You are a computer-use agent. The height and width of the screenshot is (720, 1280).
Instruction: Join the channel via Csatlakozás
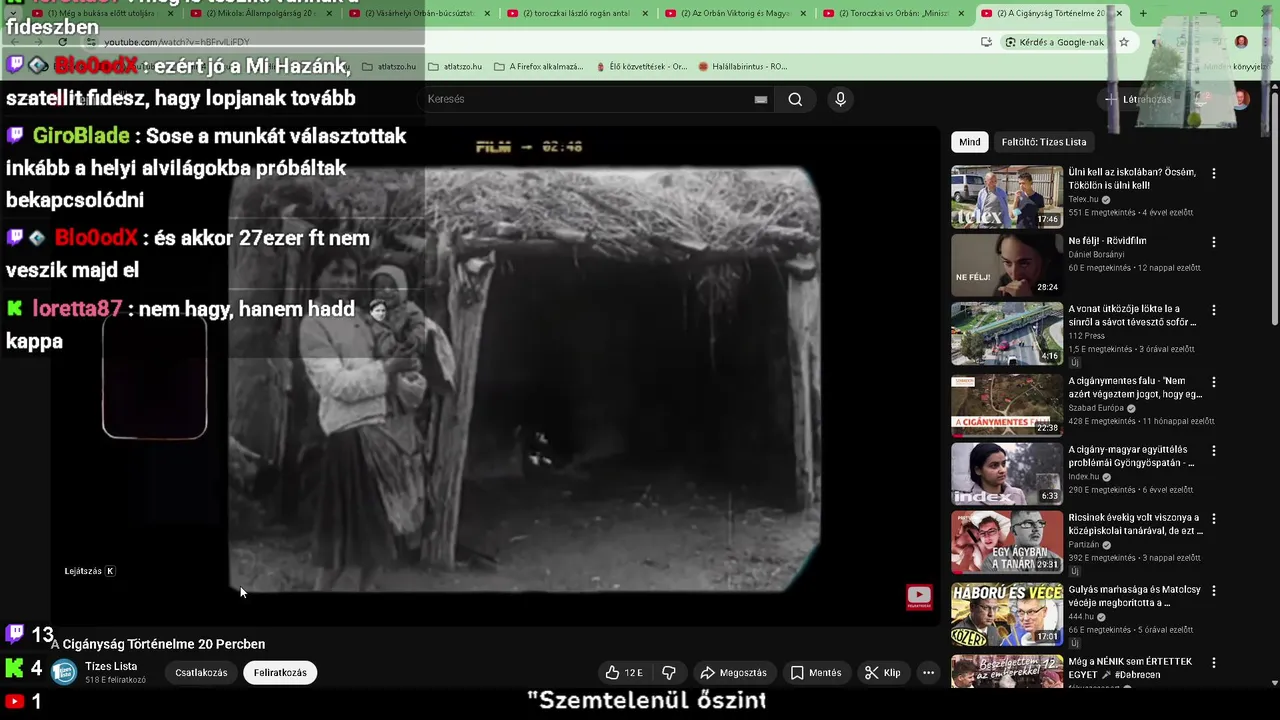point(201,673)
